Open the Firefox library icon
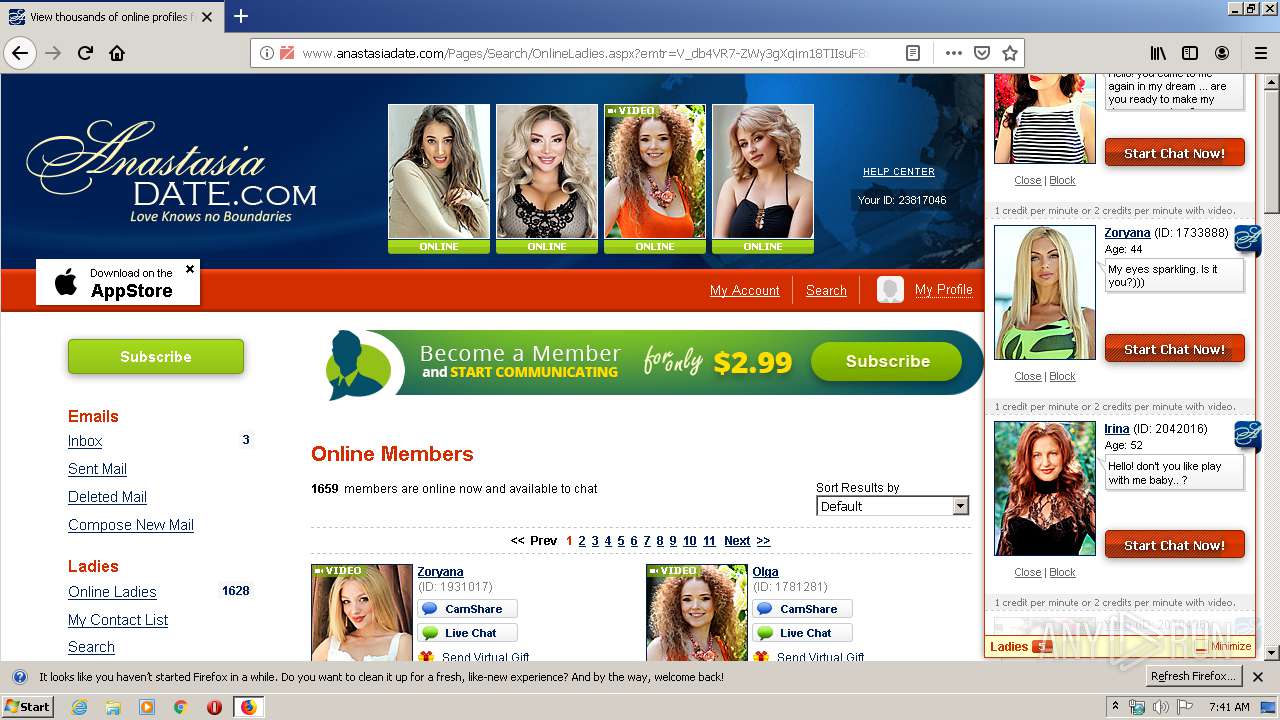Viewport: 1280px width, 720px height. click(1158, 53)
